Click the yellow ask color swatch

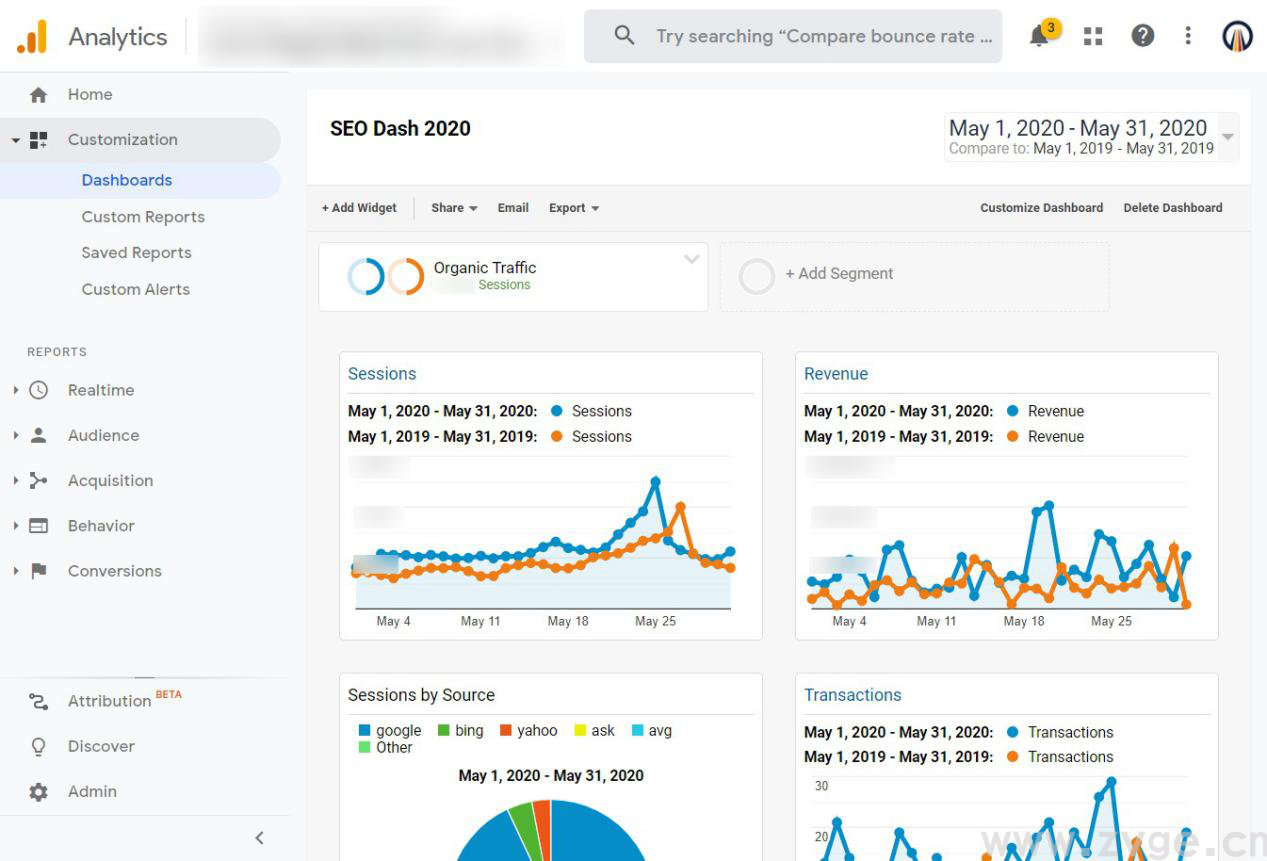tap(579, 730)
